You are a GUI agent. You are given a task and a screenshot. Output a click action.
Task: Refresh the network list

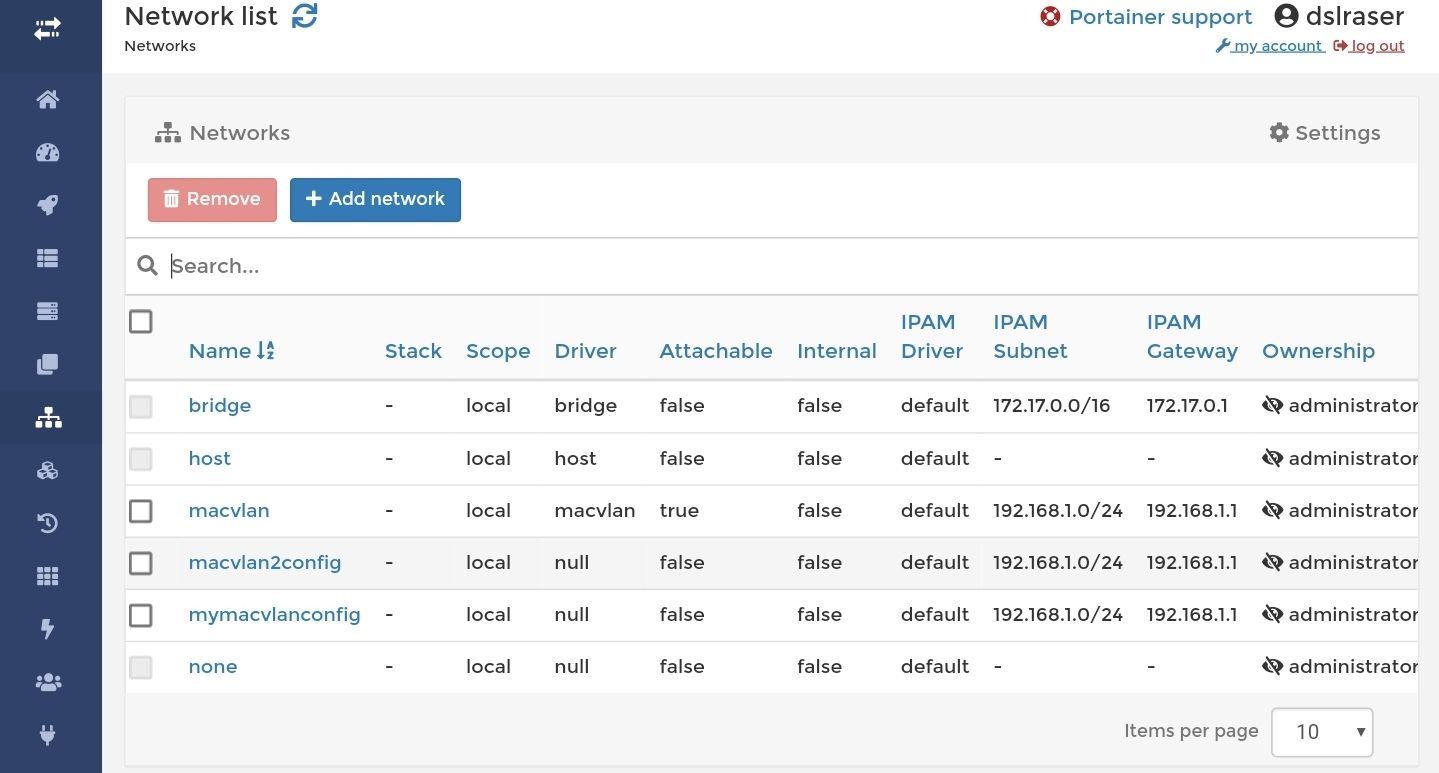pos(305,16)
